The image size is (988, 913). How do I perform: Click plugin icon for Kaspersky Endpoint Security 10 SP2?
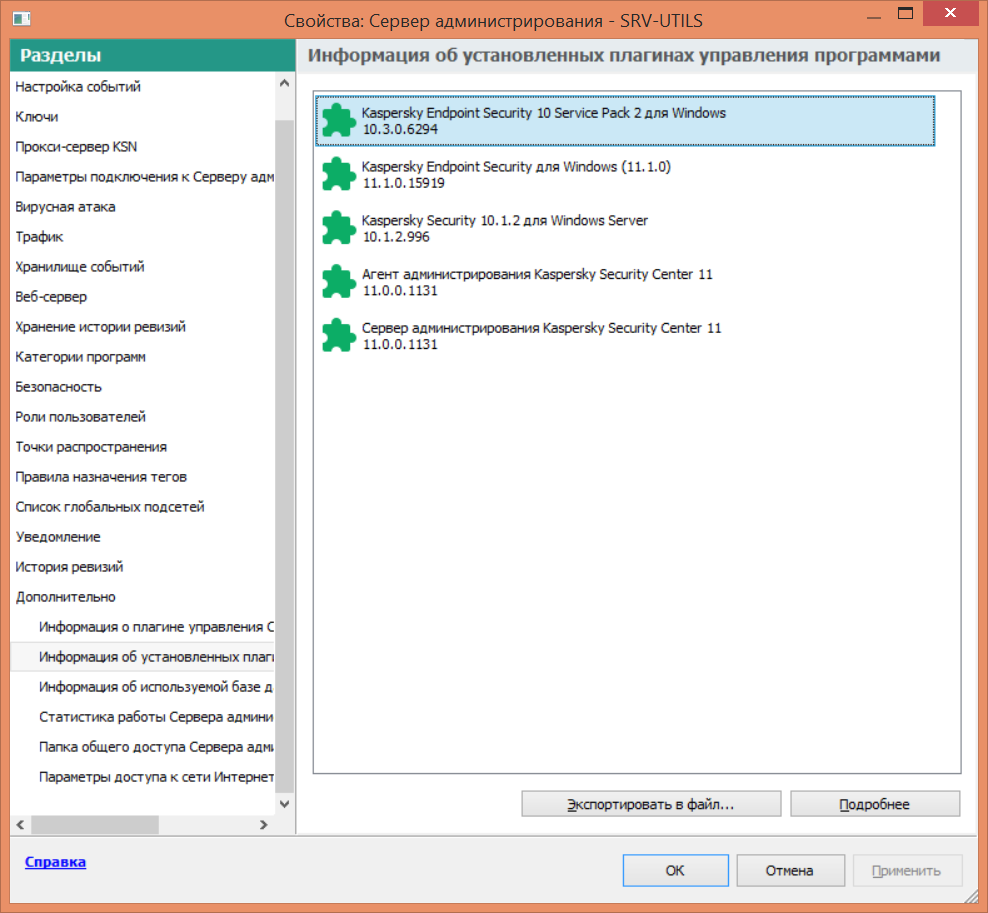pyautogui.click(x=339, y=120)
